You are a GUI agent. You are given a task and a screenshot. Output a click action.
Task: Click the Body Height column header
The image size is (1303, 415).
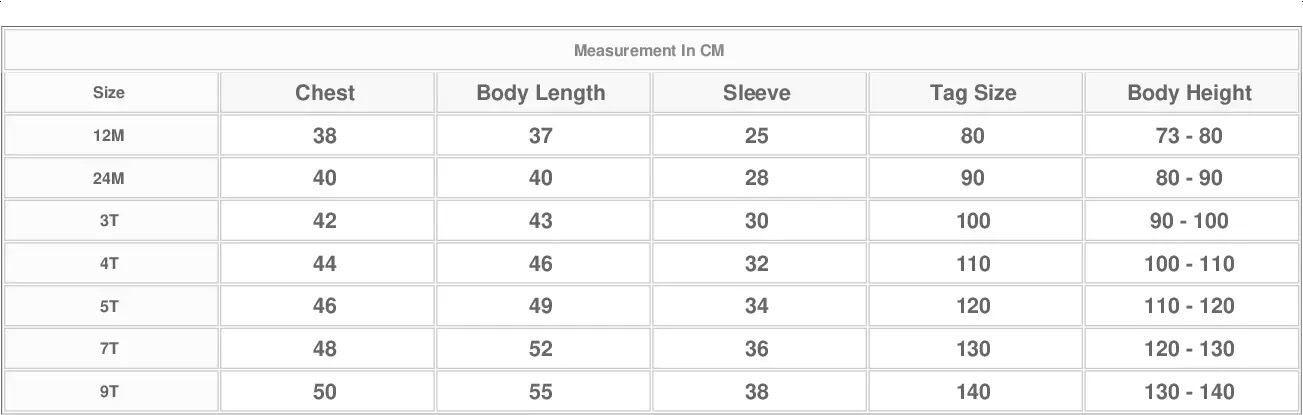tap(1189, 93)
